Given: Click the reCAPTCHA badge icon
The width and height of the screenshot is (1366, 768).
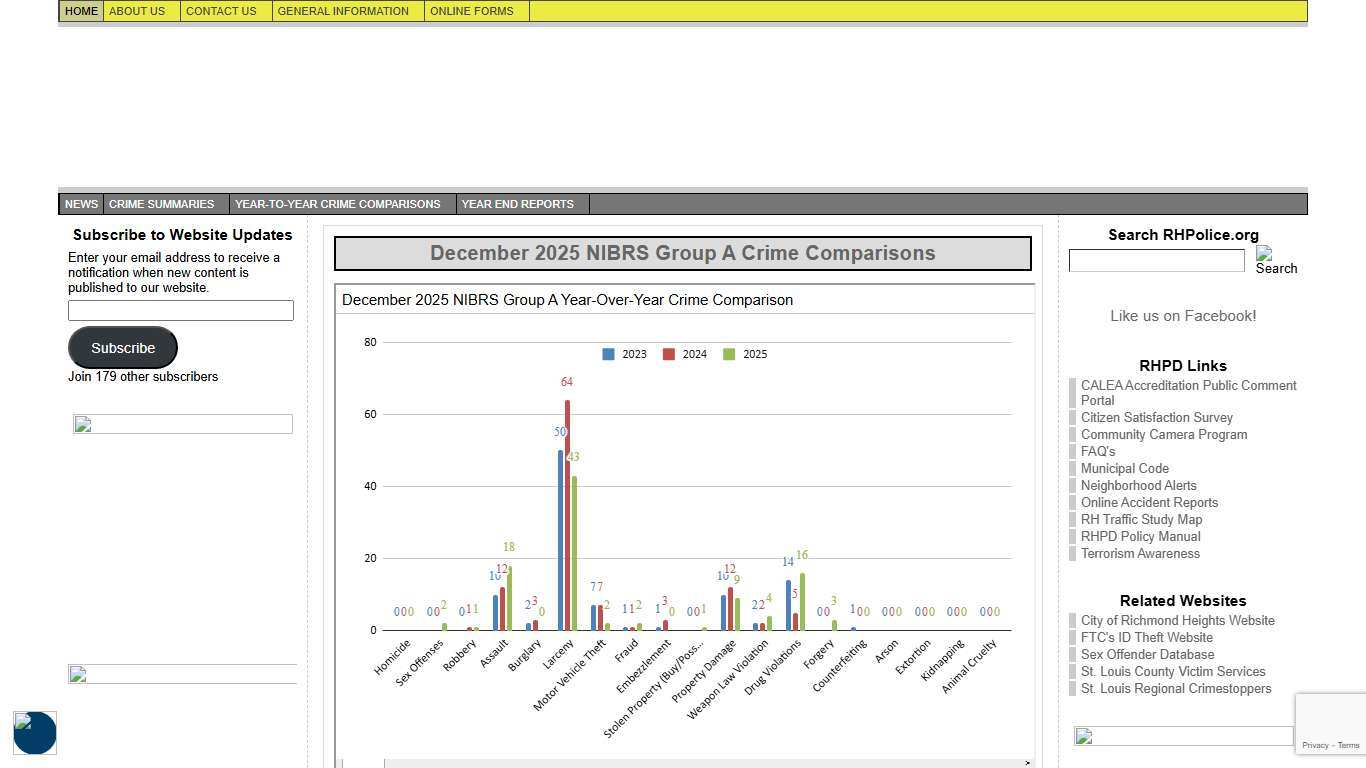Looking at the screenshot, I should click(x=1330, y=717).
